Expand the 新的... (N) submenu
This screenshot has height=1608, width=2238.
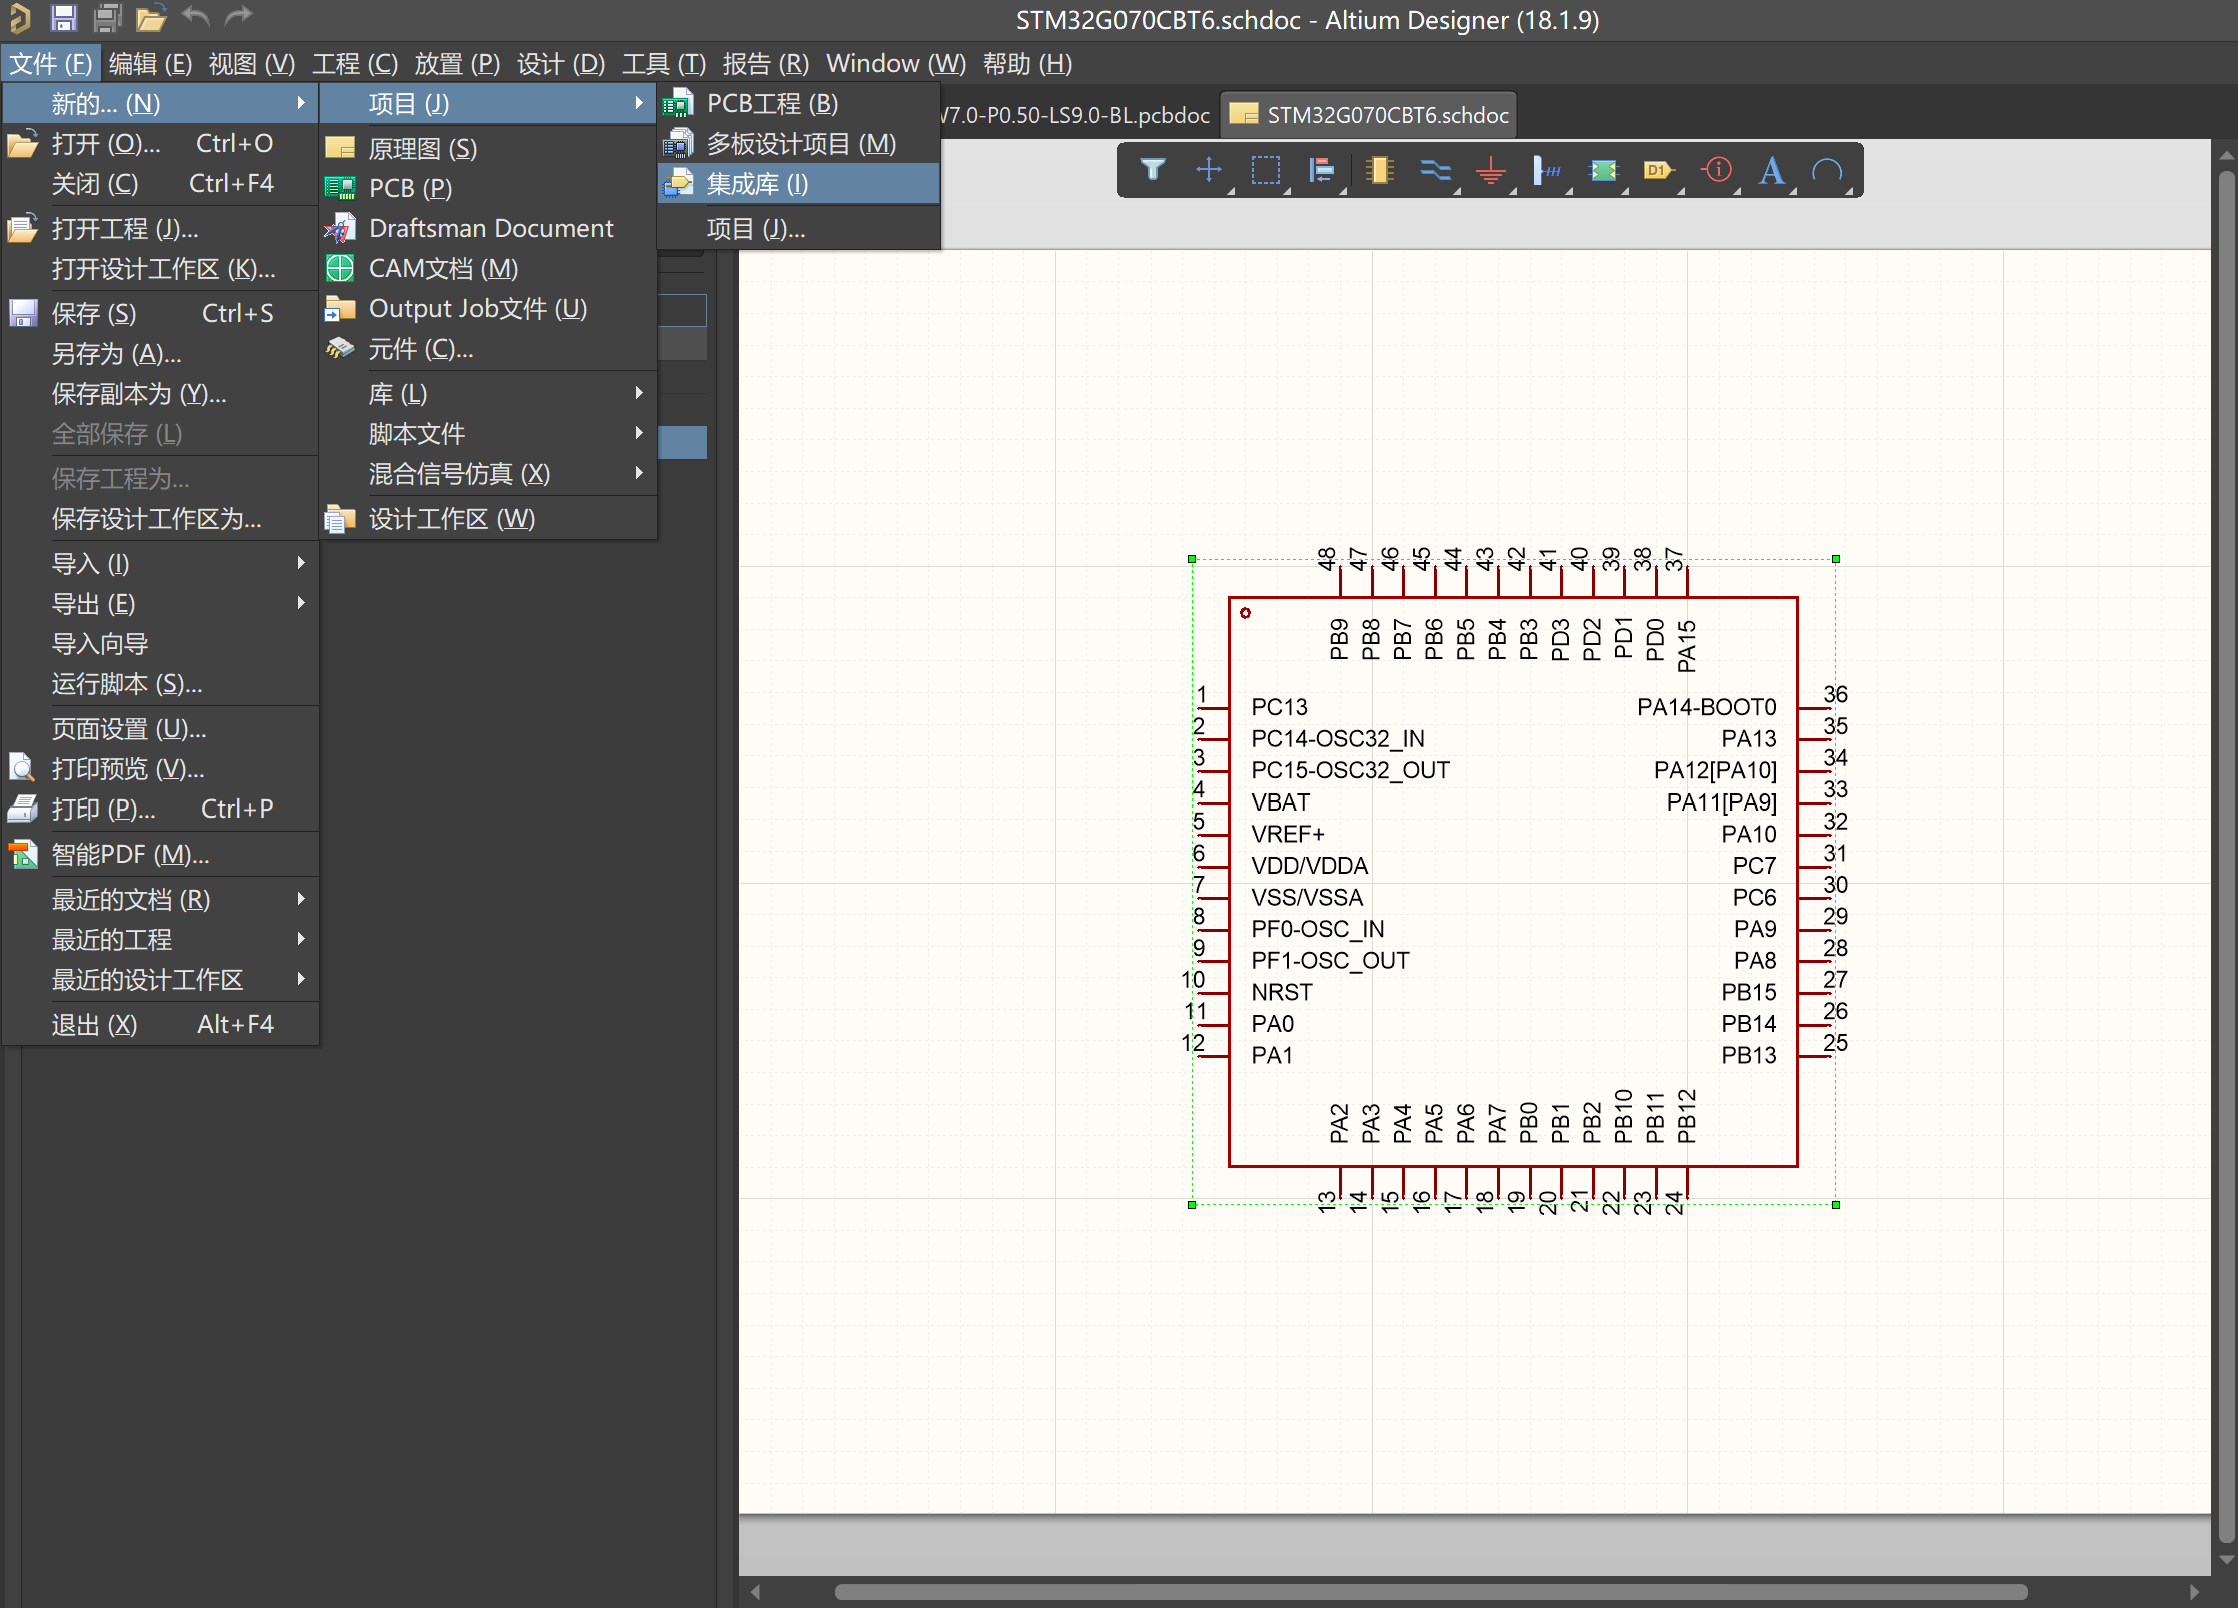click(161, 103)
